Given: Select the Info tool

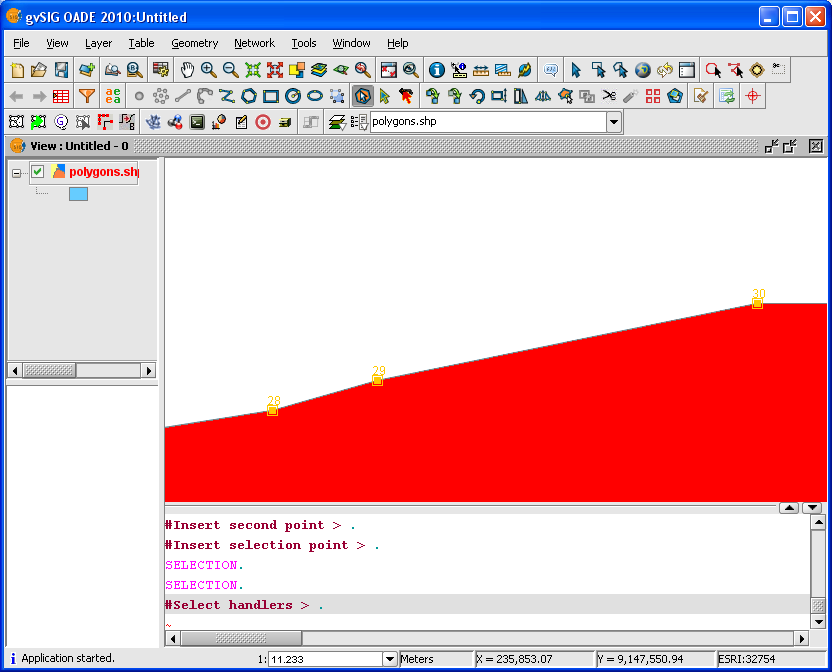Looking at the screenshot, I should [x=436, y=70].
